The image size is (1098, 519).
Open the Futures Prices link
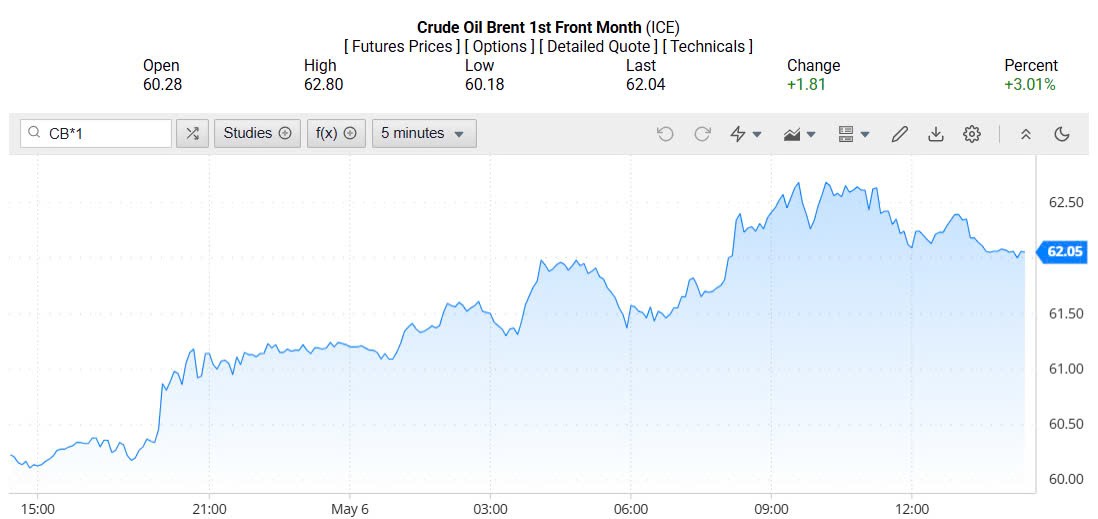point(402,46)
